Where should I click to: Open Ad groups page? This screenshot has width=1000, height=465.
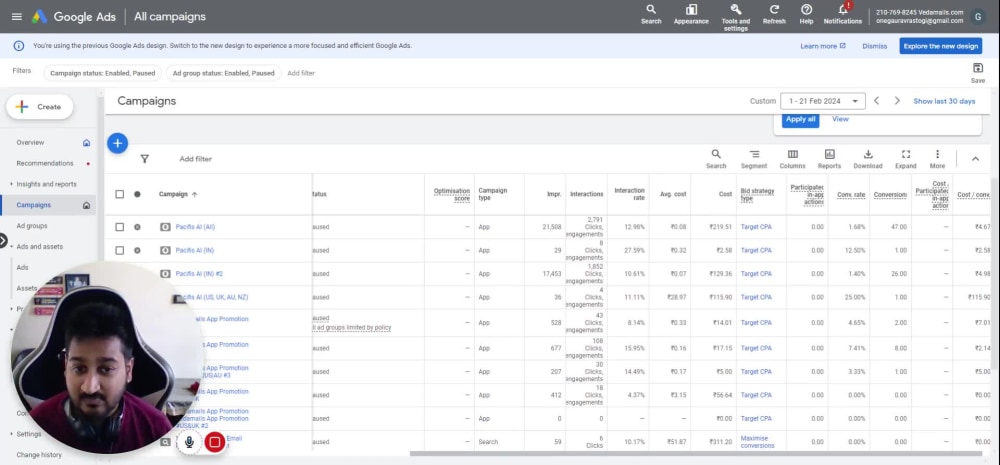[x=32, y=226]
